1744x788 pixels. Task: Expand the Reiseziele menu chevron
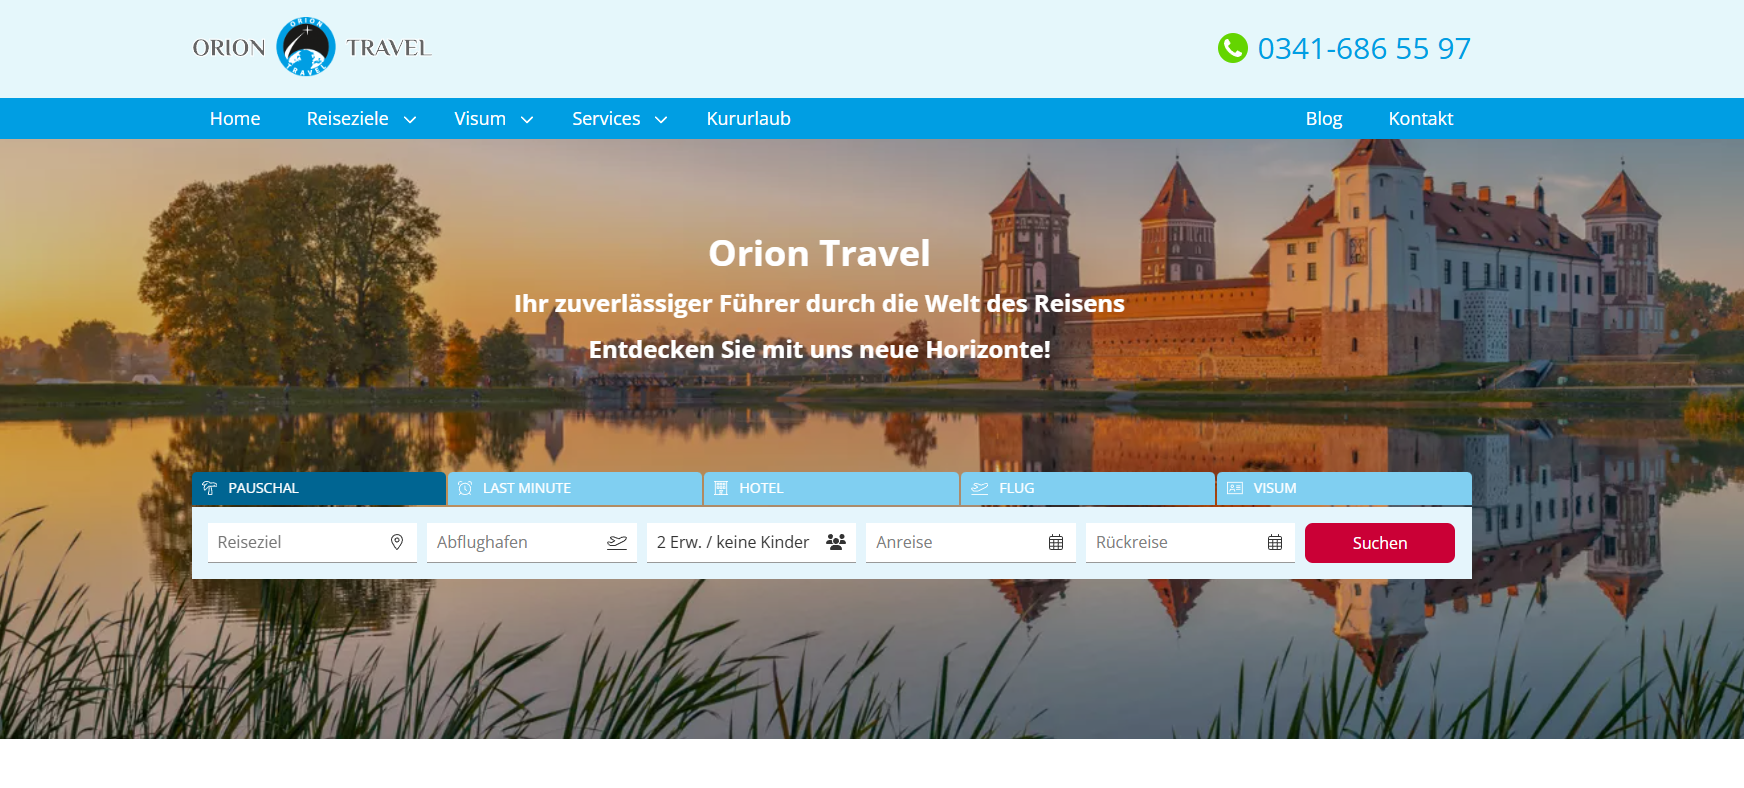(410, 120)
